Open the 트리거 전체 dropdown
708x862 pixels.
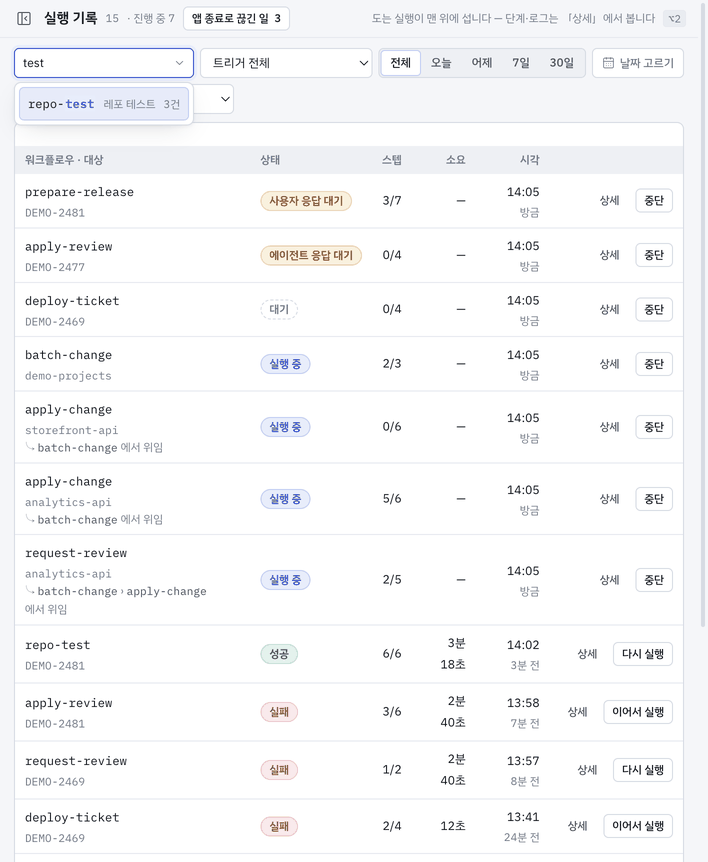286,63
